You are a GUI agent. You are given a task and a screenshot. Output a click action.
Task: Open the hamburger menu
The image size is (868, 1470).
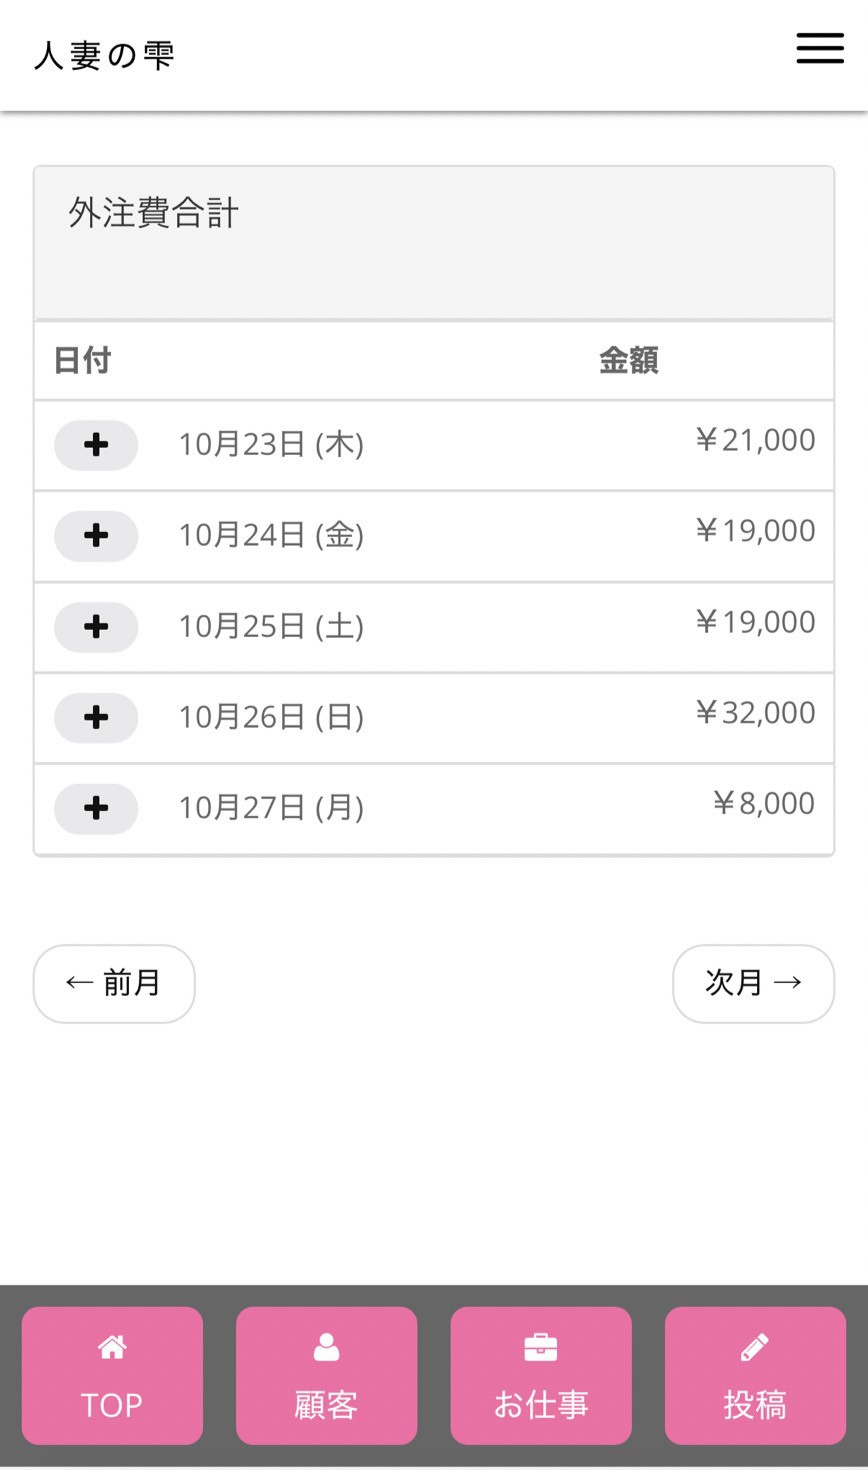tap(819, 48)
